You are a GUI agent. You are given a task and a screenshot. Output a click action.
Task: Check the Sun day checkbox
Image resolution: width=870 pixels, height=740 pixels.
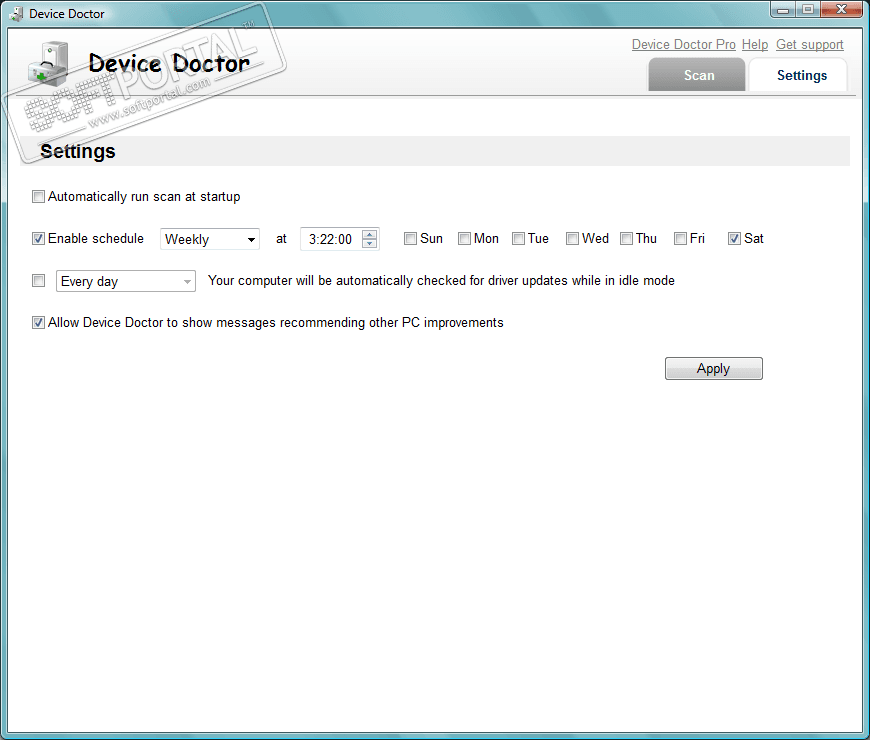pyautogui.click(x=410, y=239)
